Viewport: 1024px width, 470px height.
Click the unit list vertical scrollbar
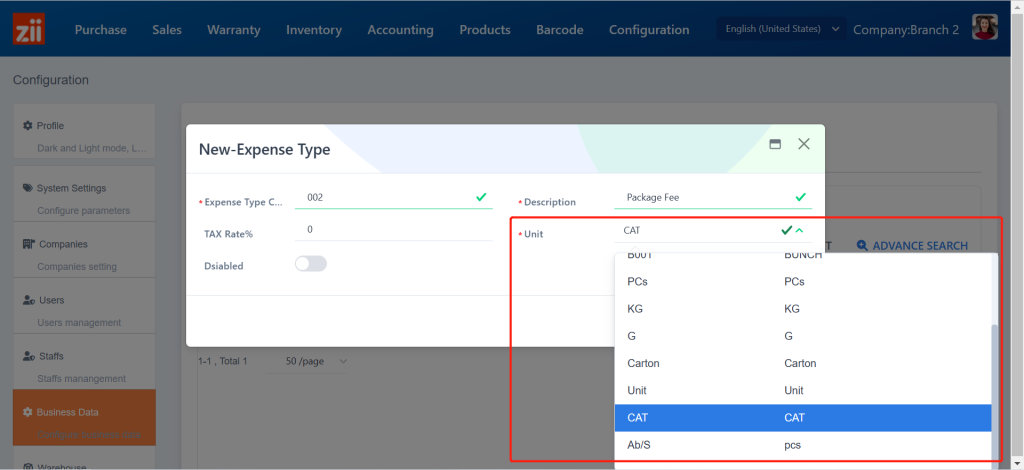coord(993,390)
